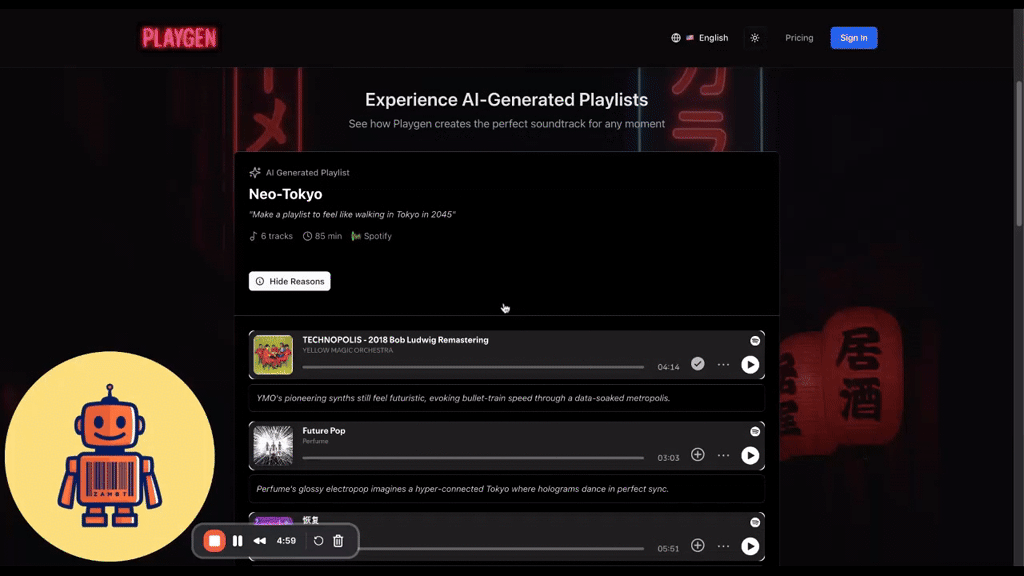Click the PLAYGEN neon logo

click(x=179, y=38)
